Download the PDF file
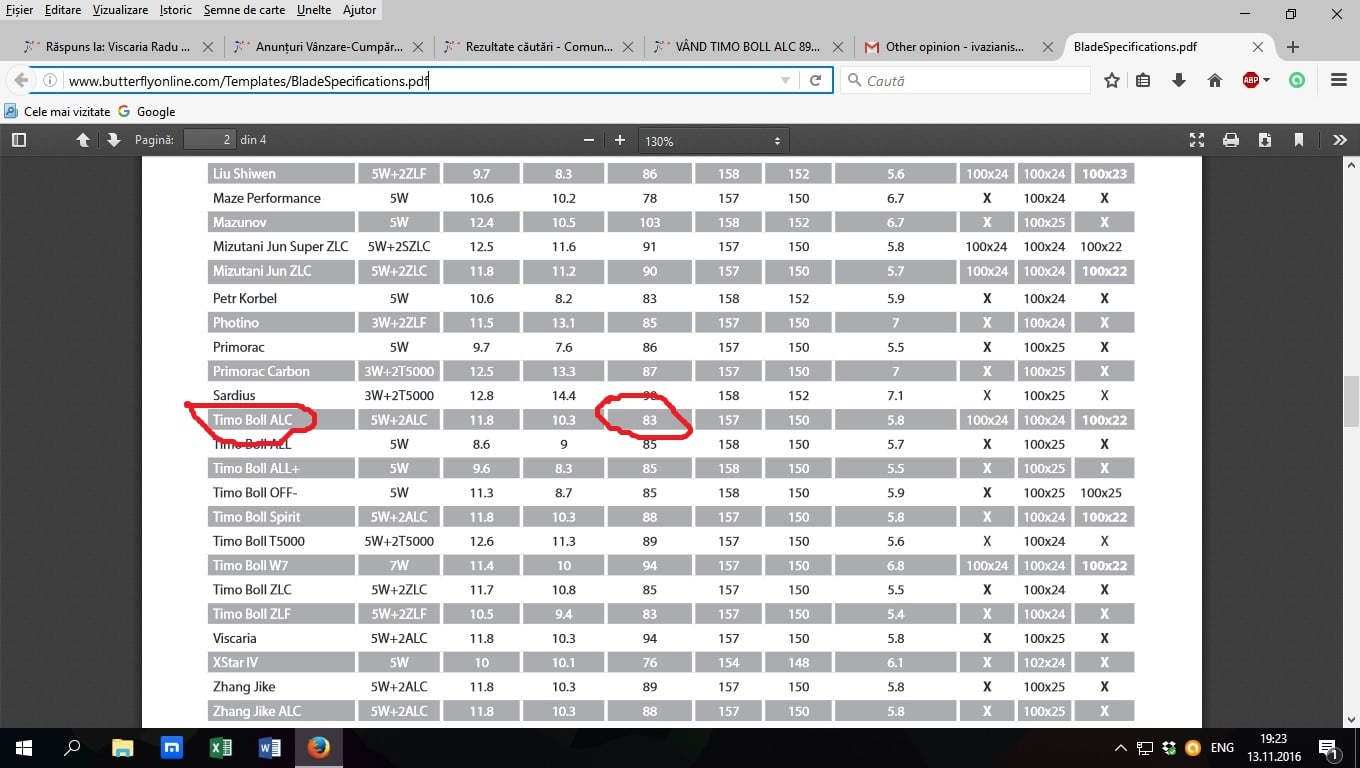The width and height of the screenshot is (1360, 768). point(1265,140)
